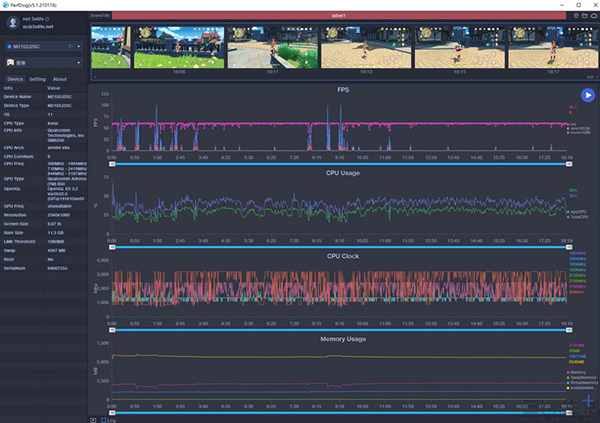Expand the app selection dropdown
The width and height of the screenshot is (600, 423).
pos(80,61)
